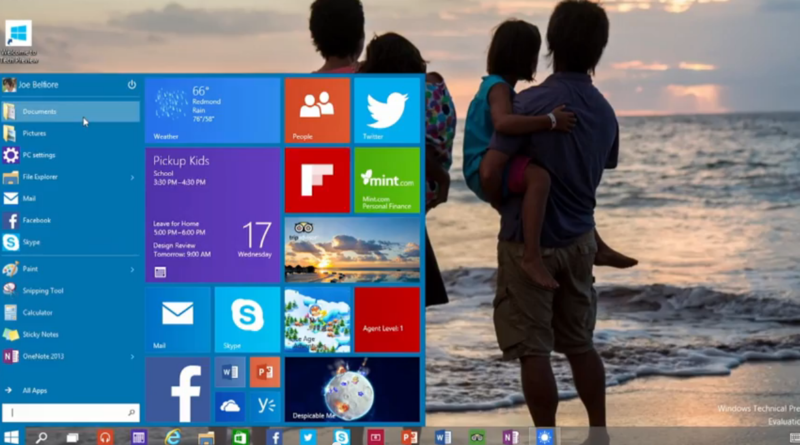Image resolution: width=800 pixels, height=445 pixels.
Task: Open the Despicable Me game tile
Action: pos(352,389)
